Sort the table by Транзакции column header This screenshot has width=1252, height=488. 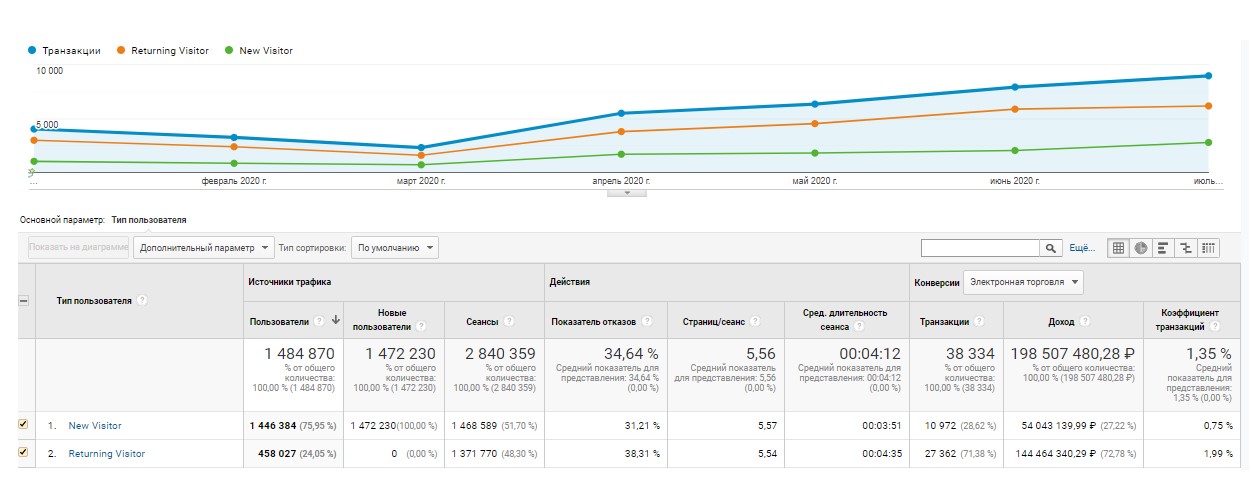(x=944, y=321)
